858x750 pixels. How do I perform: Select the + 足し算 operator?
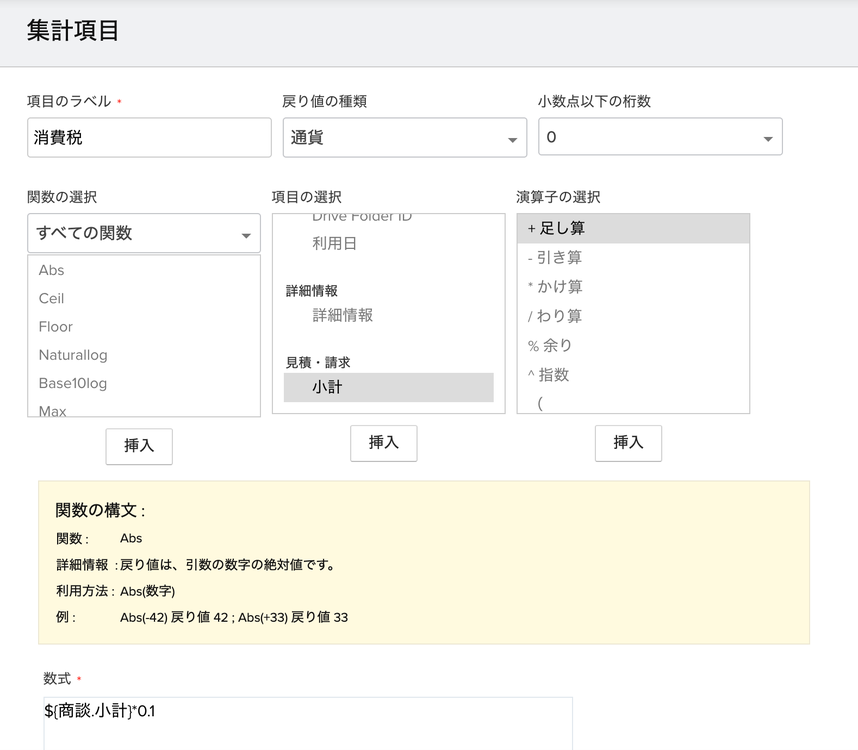coord(633,228)
